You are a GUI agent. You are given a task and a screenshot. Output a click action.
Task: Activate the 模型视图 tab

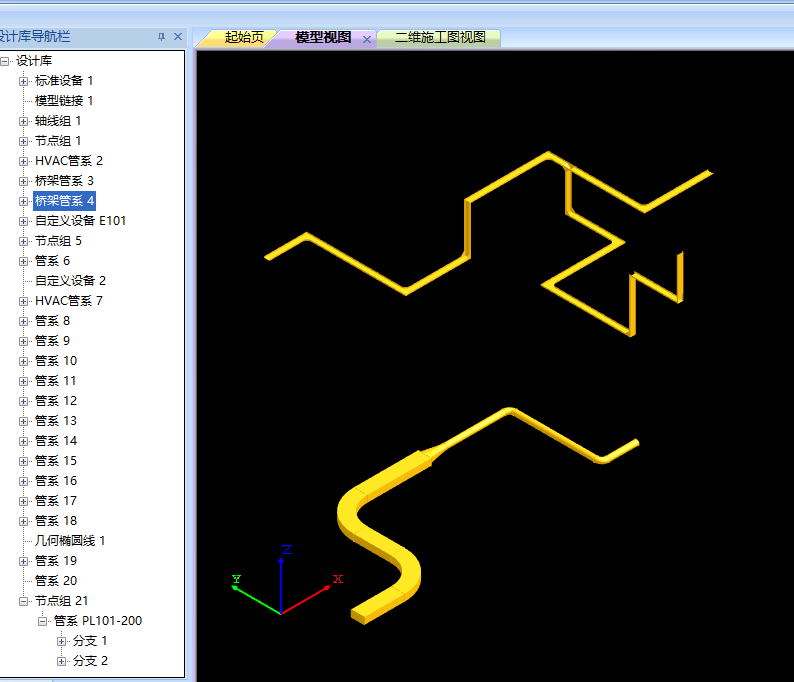click(322, 38)
